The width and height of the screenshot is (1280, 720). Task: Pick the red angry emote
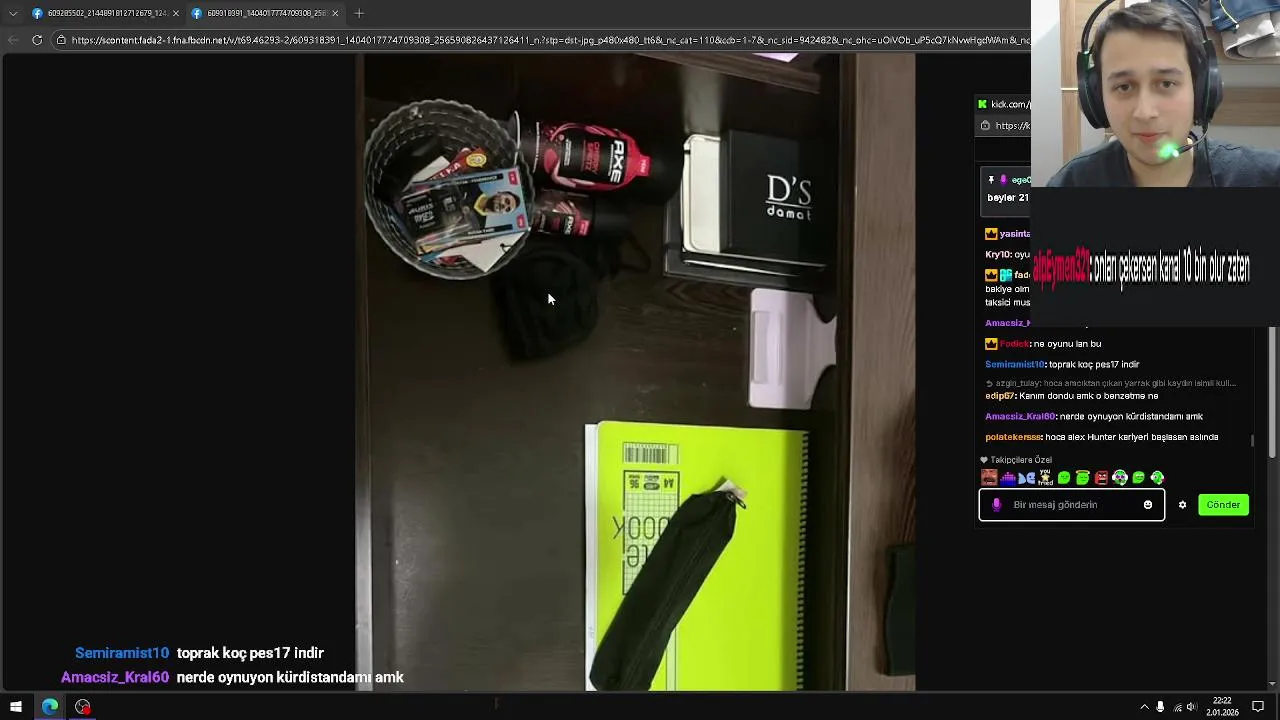[1101, 478]
